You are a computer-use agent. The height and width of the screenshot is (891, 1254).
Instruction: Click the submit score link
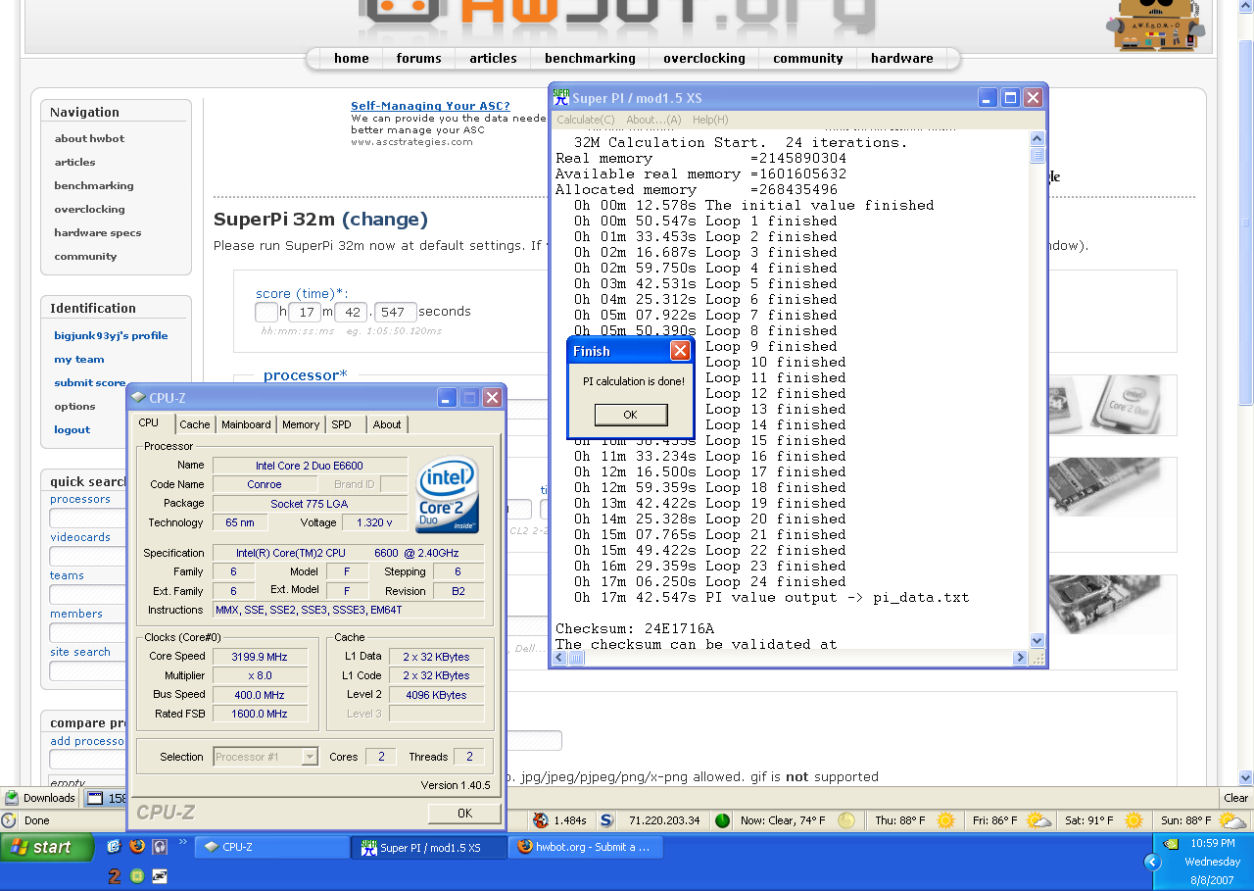tap(90, 383)
